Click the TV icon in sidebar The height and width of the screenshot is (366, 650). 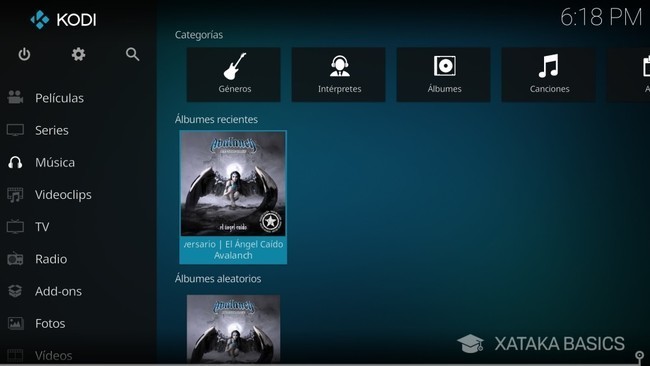pyautogui.click(x=15, y=227)
